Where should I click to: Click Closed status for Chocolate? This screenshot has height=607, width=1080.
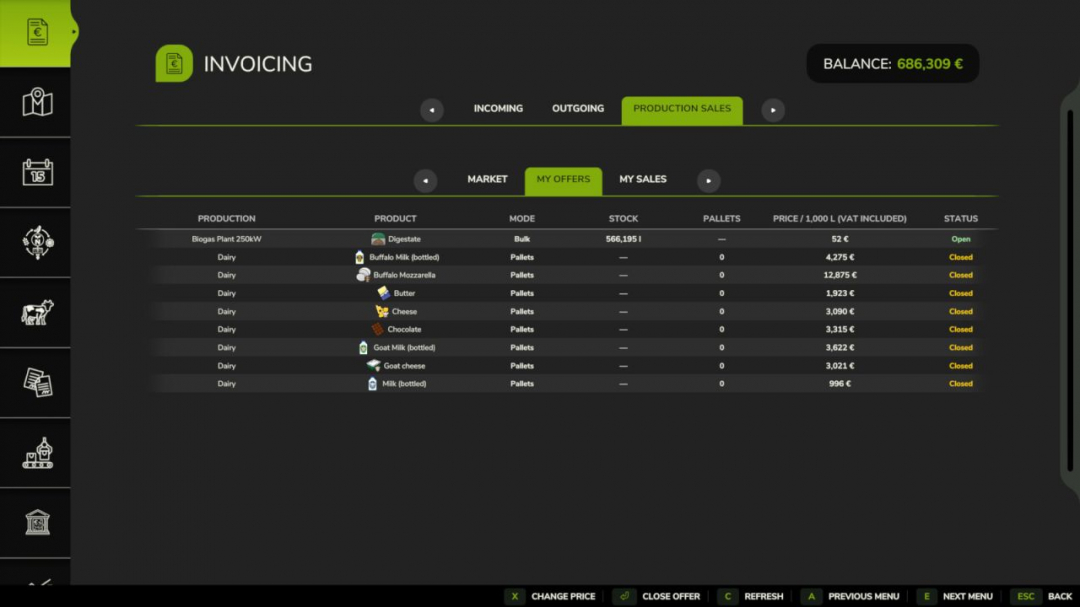click(x=960, y=329)
